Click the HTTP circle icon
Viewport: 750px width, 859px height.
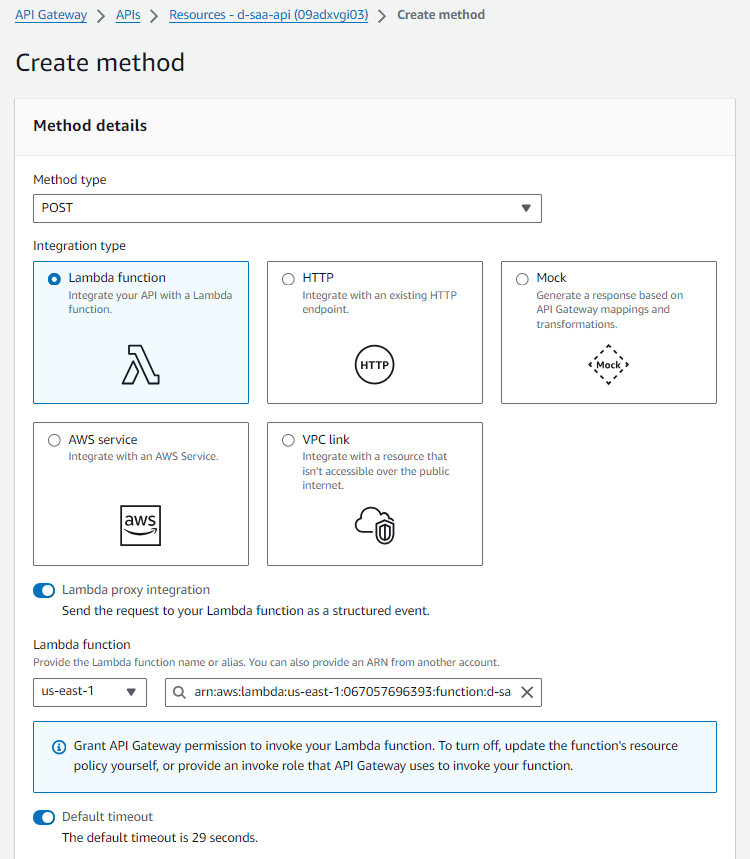[375, 365]
